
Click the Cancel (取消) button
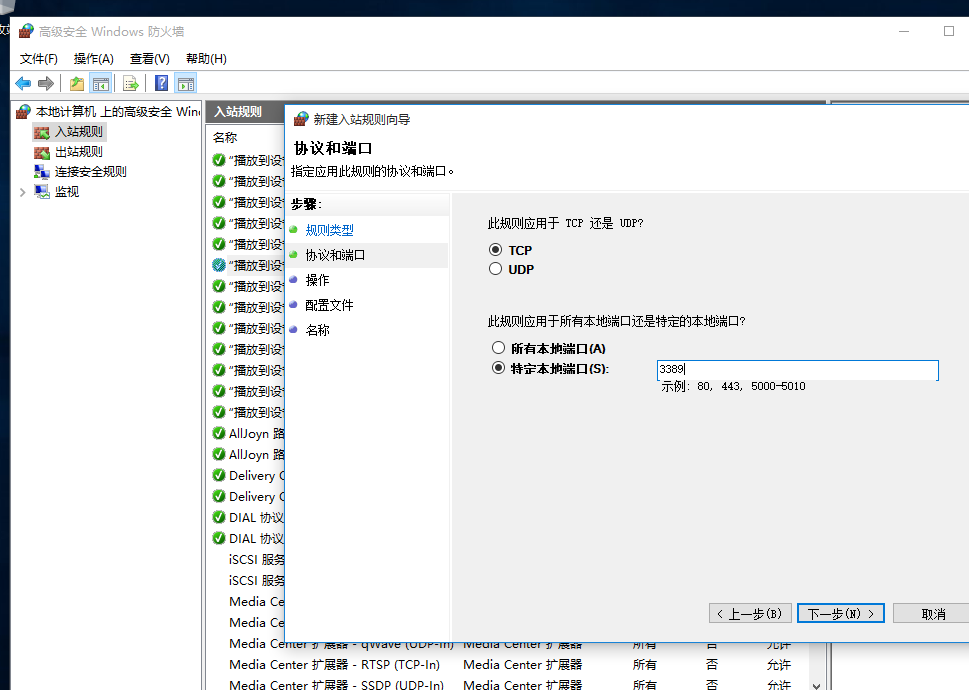tap(933, 613)
